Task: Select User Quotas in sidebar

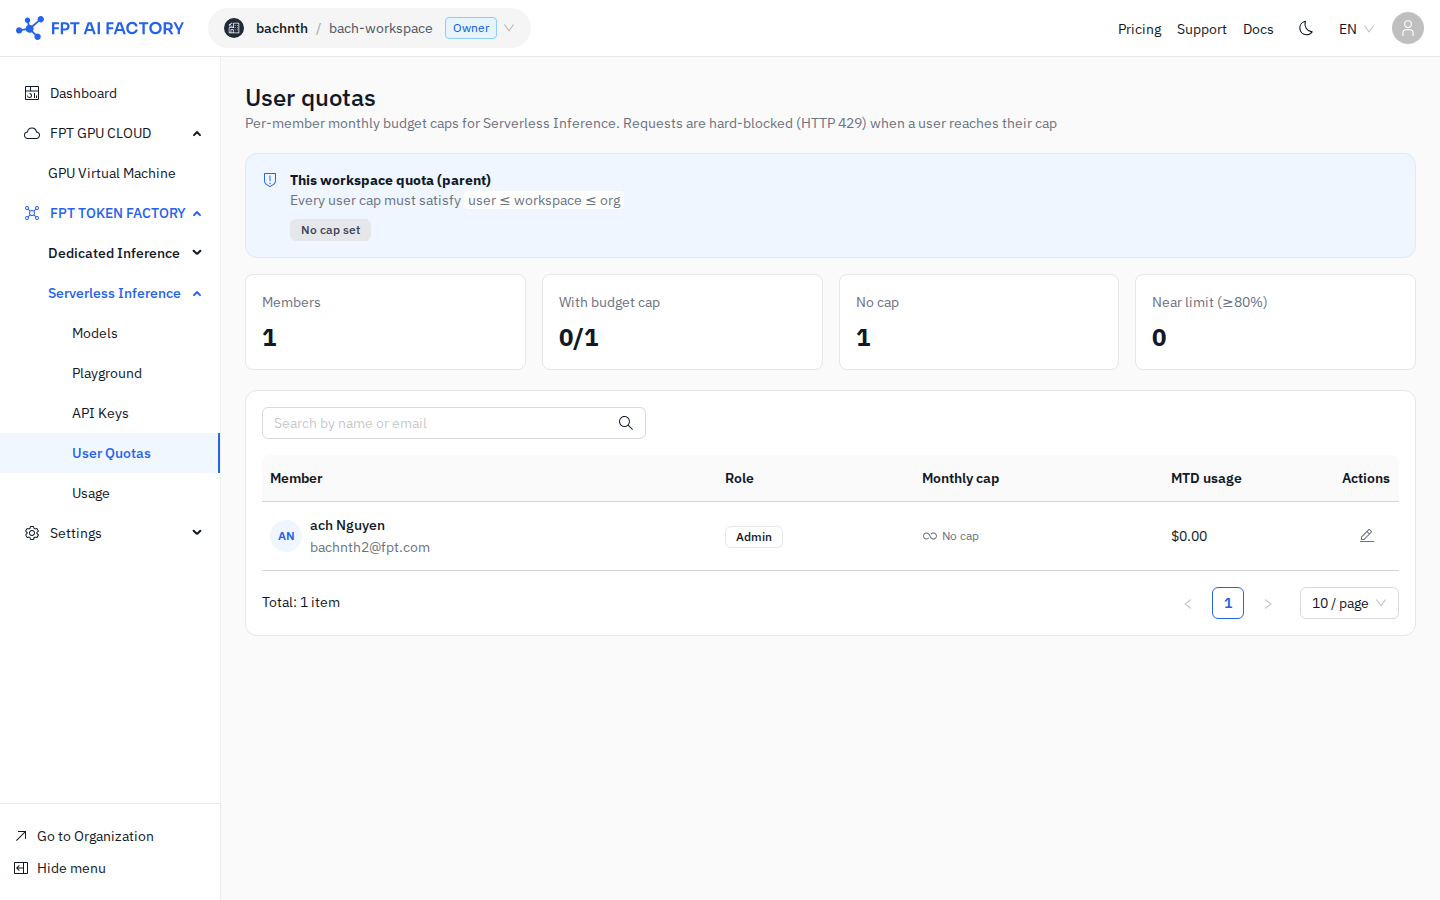Action: [110, 453]
